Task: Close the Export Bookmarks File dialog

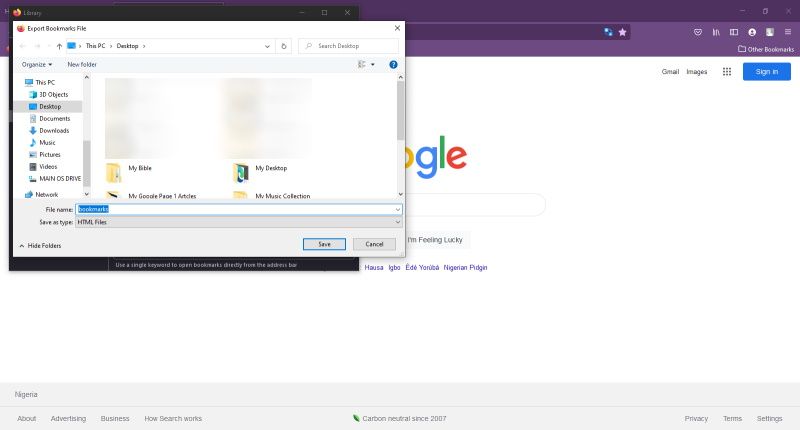Action: point(397,28)
